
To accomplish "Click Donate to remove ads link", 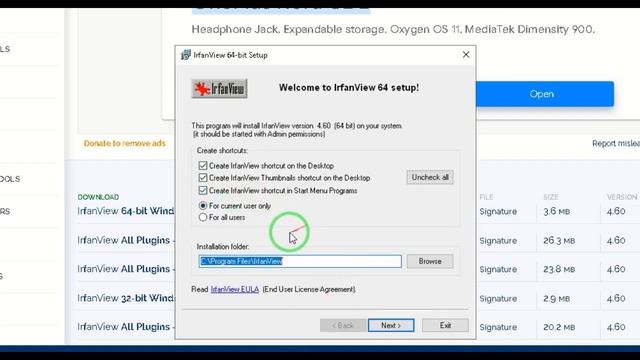I will [125, 143].
